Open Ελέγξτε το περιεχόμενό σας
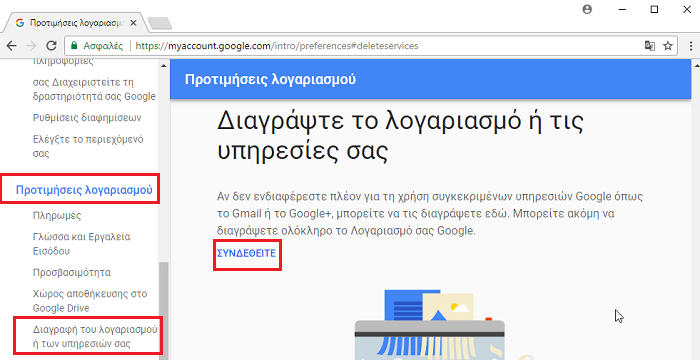This screenshot has height=360, width=700. point(88,147)
